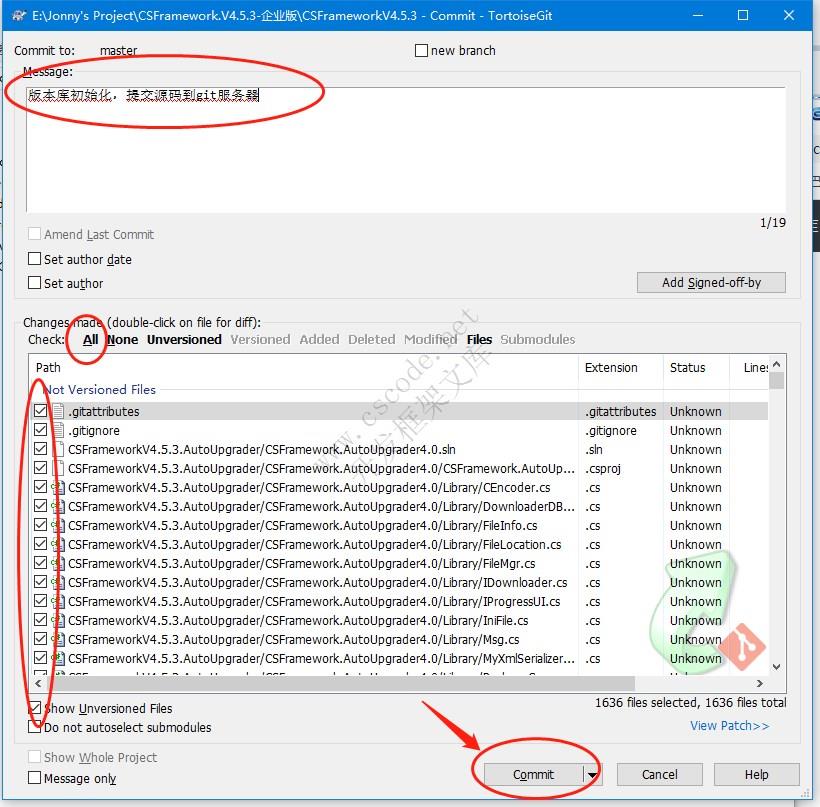Click the FileInfo.cs file icon
The height and width of the screenshot is (807, 820).
[x=58, y=525]
